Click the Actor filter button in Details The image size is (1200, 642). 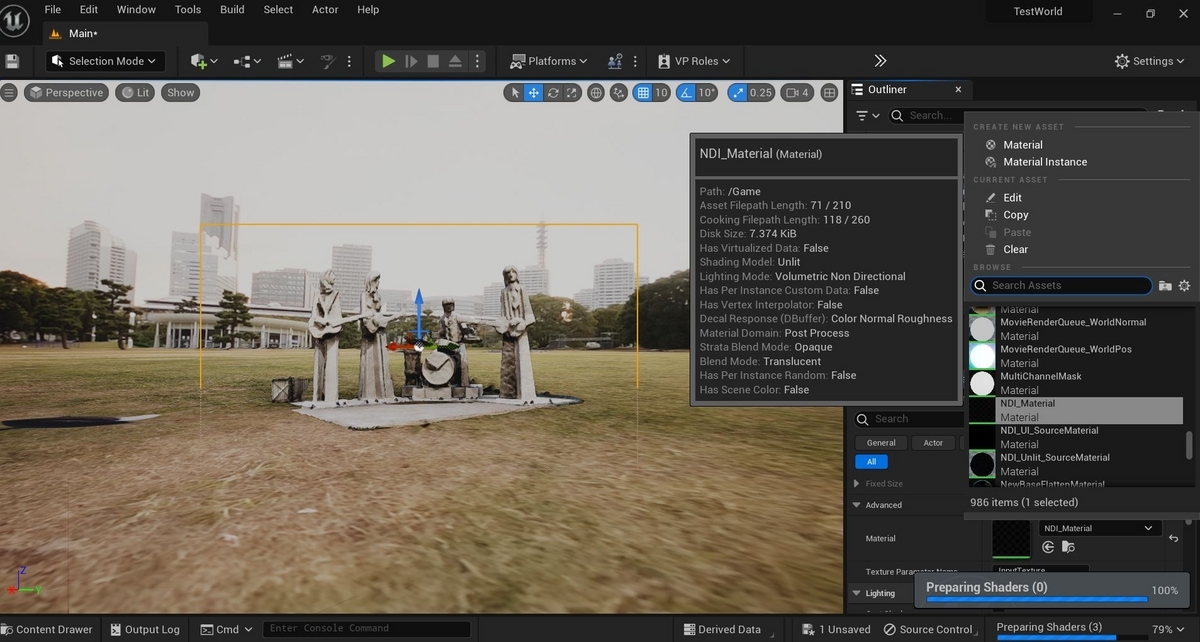pos(933,443)
